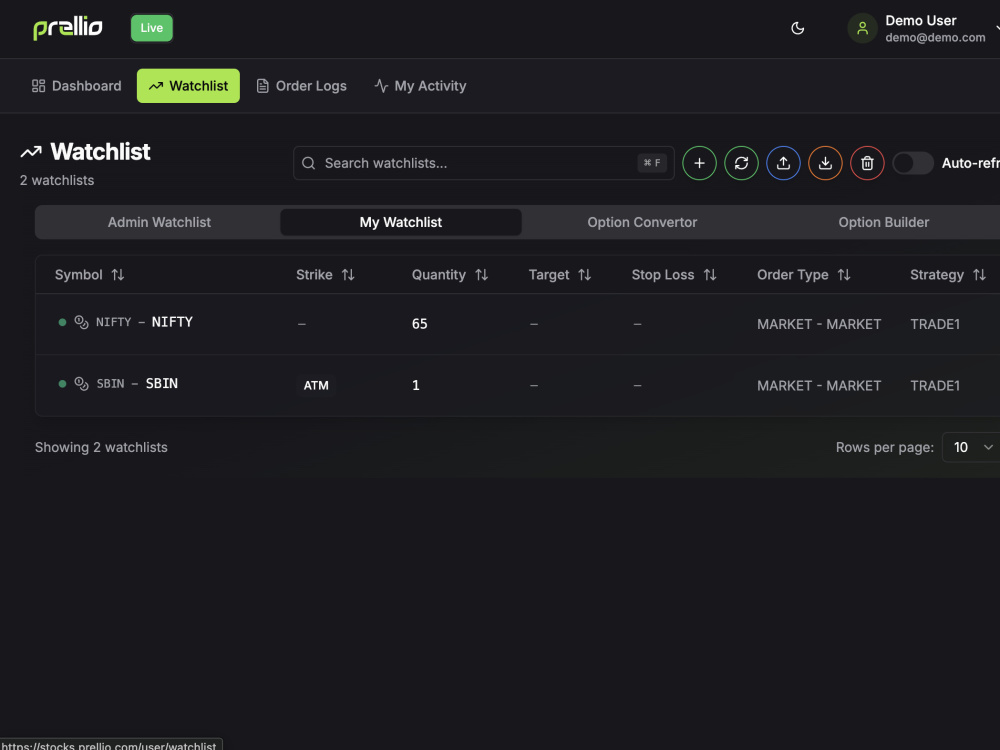Click MARKET - MARKET in the SBIN row
This screenshot has height=750, width=1000.
click(x=819, y=386)
